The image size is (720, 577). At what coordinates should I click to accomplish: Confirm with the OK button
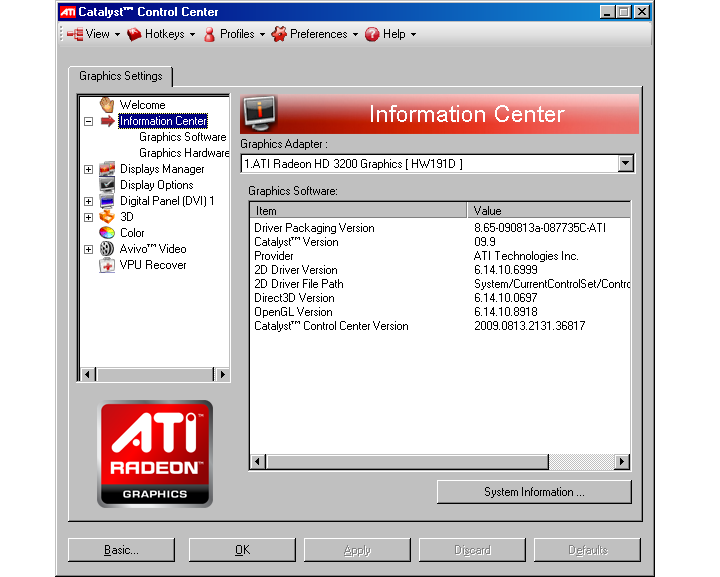[242, 550]
